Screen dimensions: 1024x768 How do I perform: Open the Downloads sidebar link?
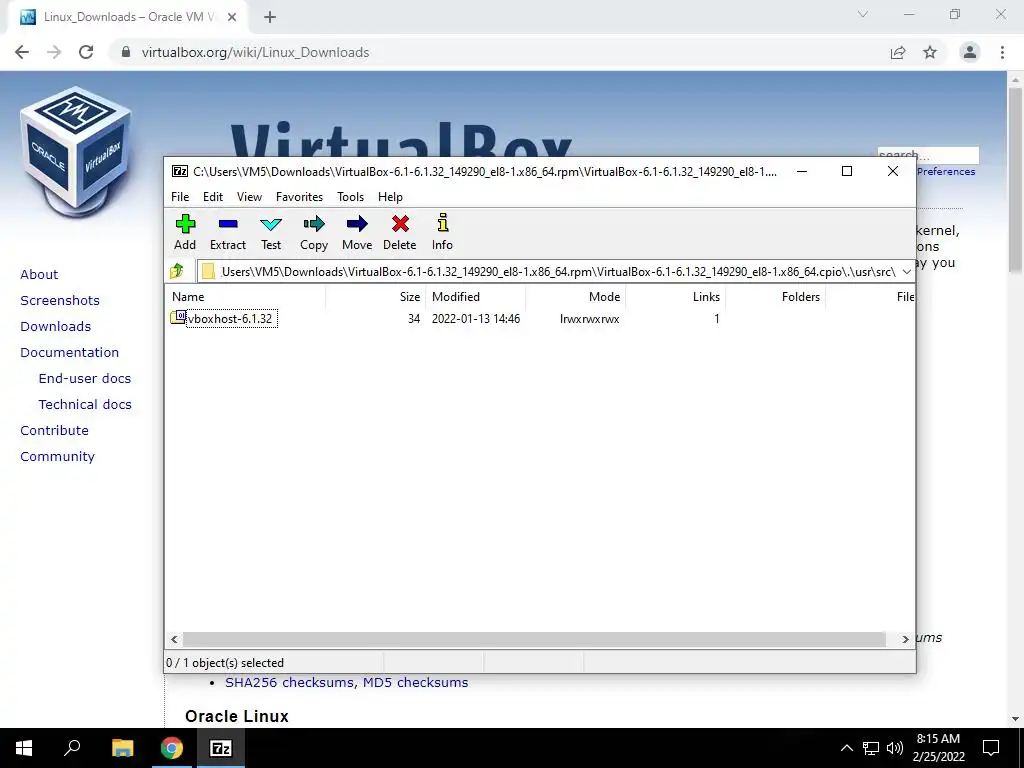56,327
